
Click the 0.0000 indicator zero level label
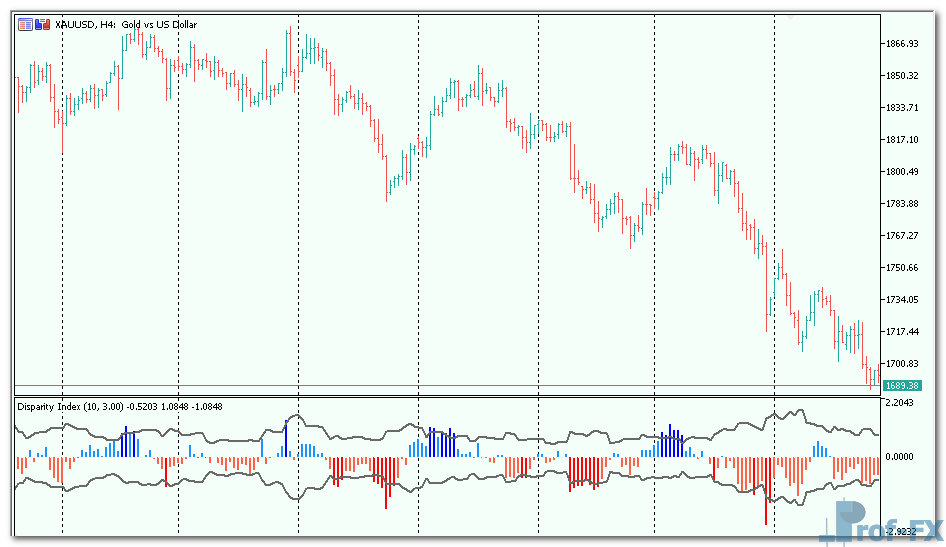(900, 457)
